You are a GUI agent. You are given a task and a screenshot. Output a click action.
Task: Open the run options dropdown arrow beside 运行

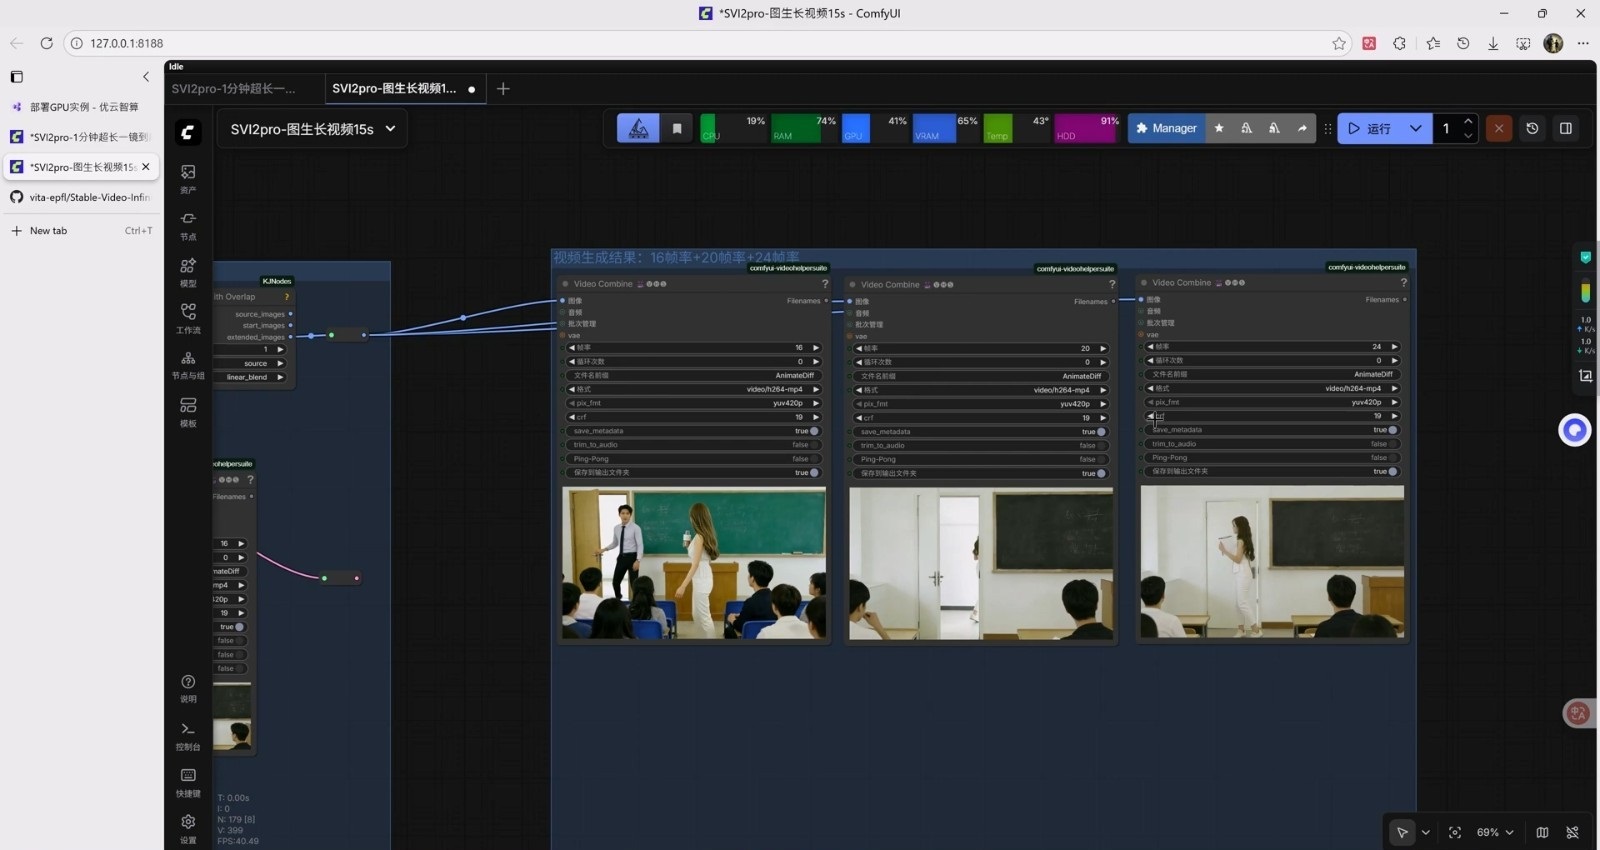pos(1415,128)
